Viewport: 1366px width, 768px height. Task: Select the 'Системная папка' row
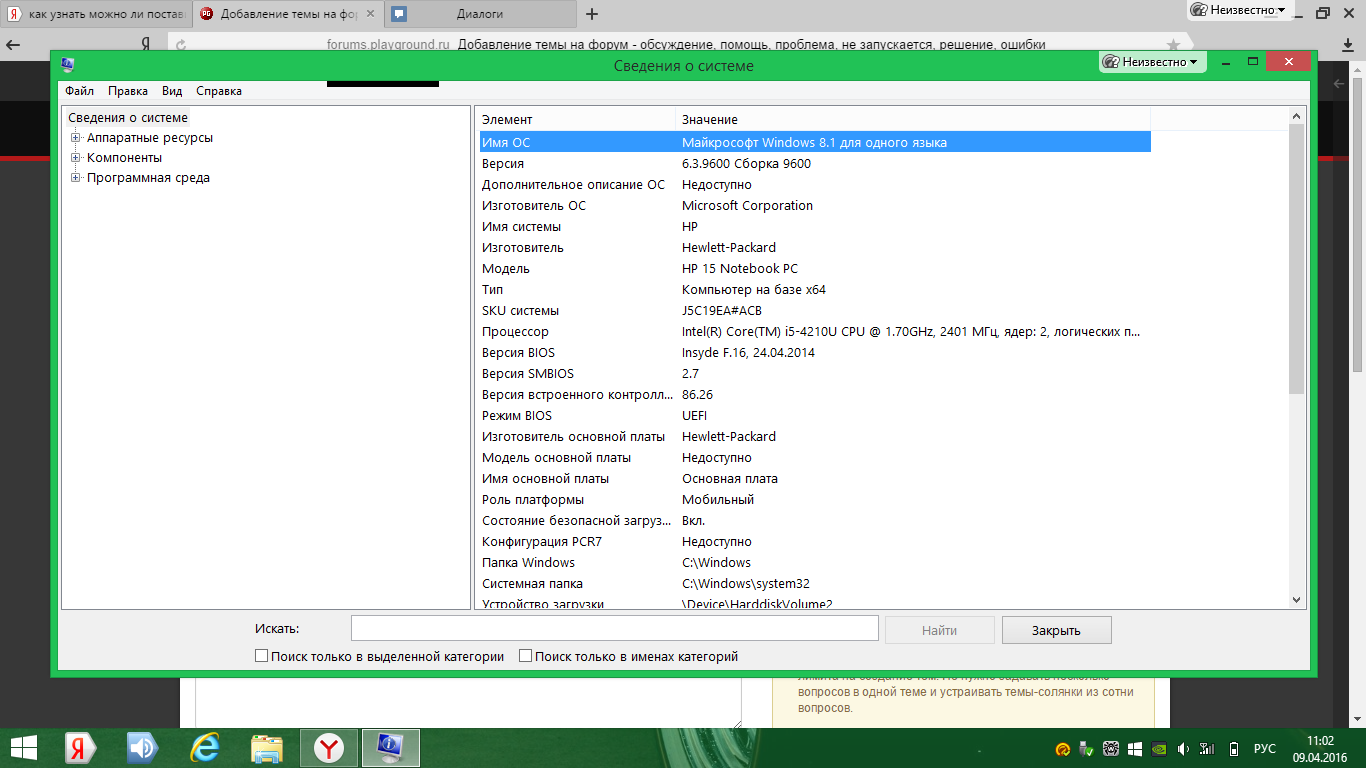coord(815,583)
